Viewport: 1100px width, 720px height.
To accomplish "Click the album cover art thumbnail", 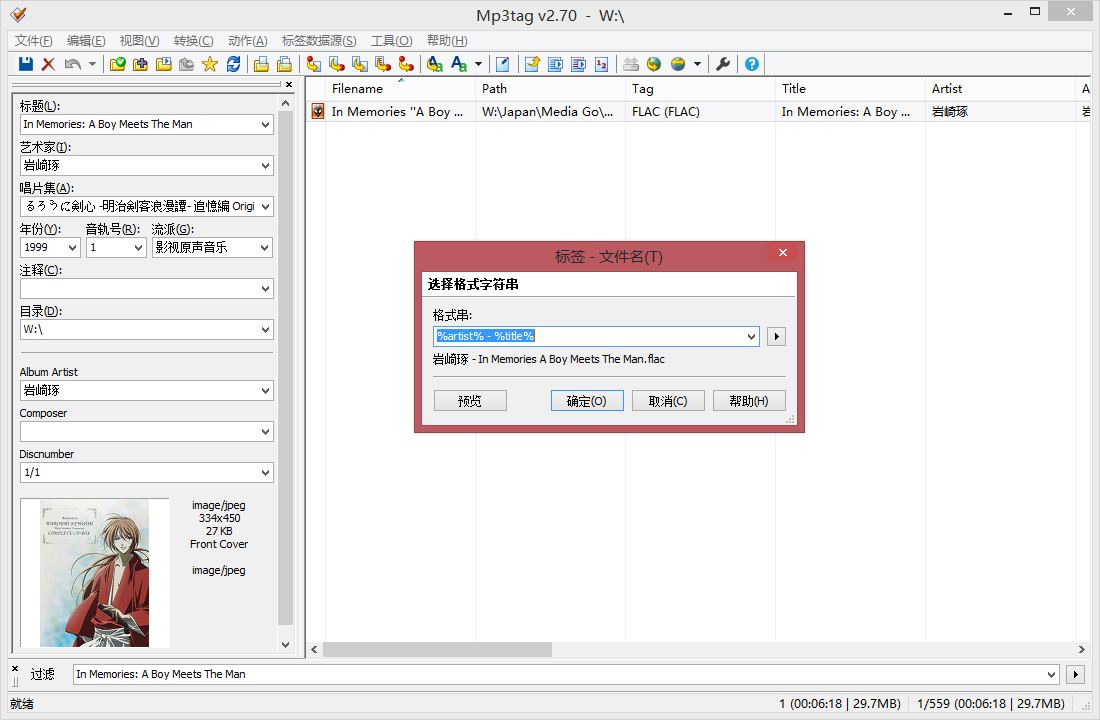I will click(x=95, y=573).
